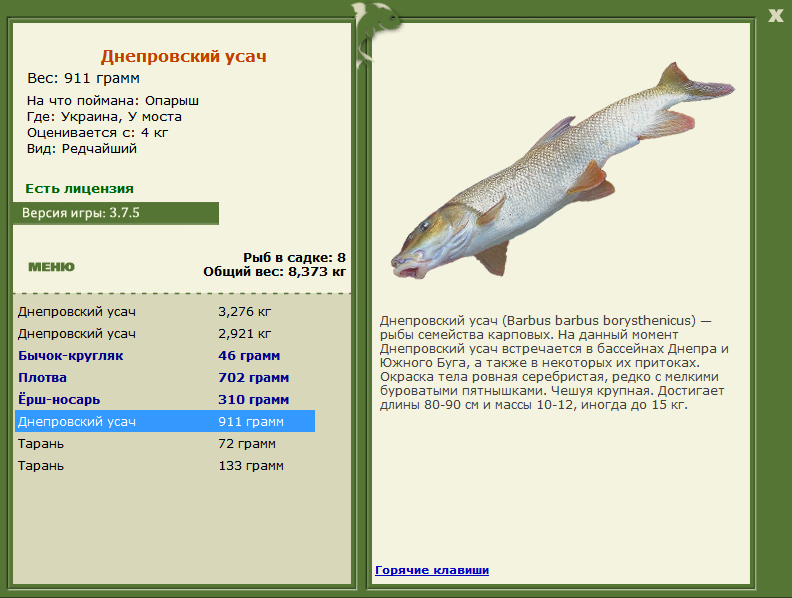Select the Ёрш-носарь list entry
This screenshot has height=598, width=792.
pyautogui.click(x=165, y=400)
